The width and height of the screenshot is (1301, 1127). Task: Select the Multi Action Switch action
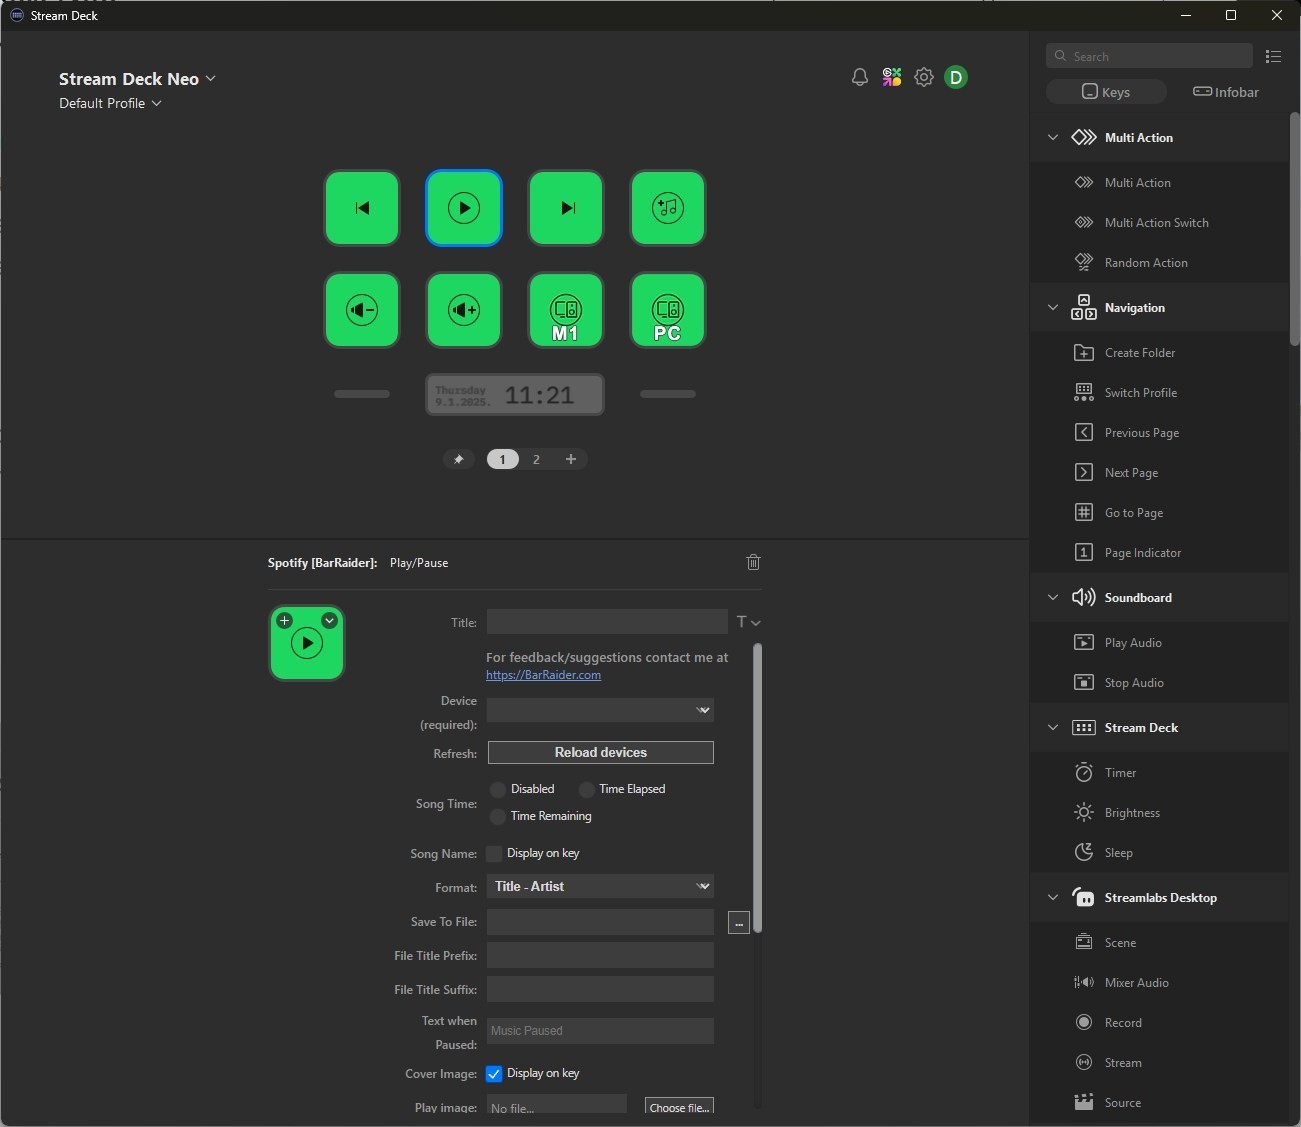1157,223
